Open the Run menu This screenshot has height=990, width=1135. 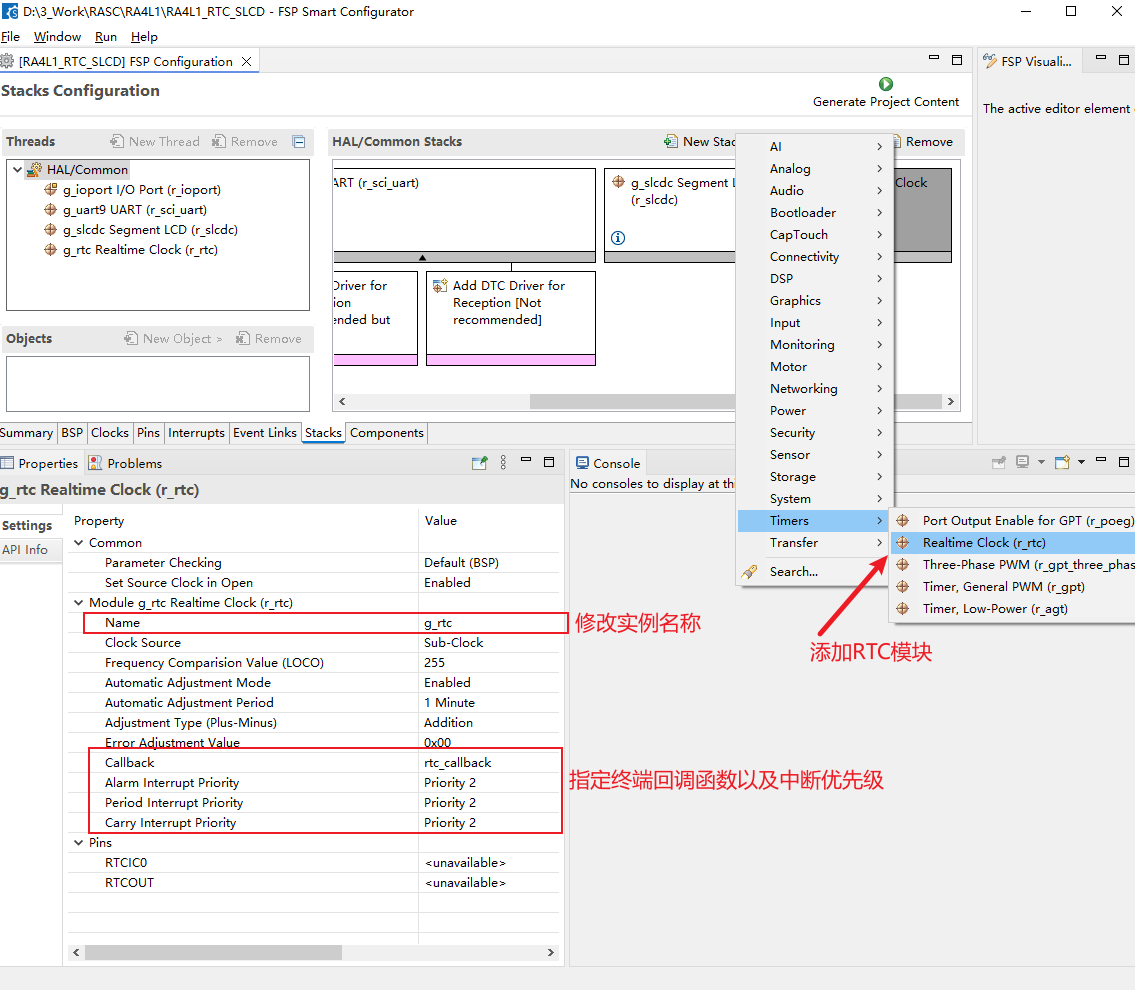106,37
